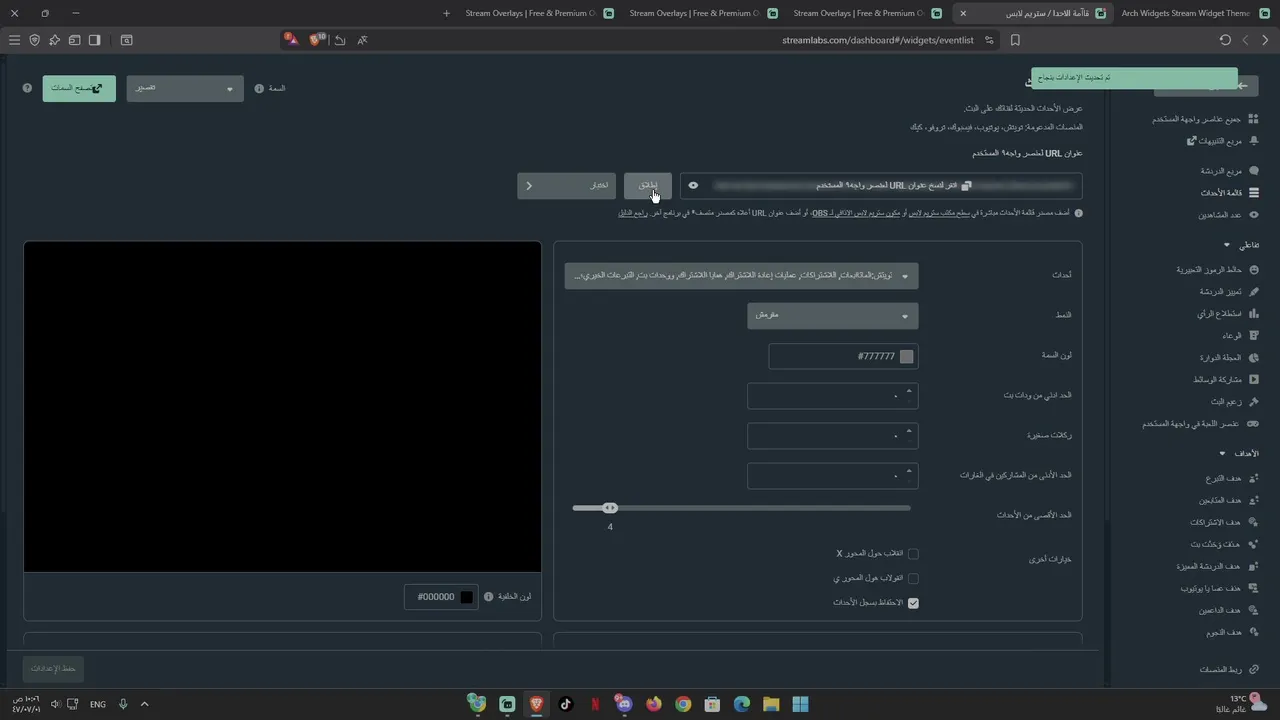Enable flip around X axis checkbox

coord(913,553)
